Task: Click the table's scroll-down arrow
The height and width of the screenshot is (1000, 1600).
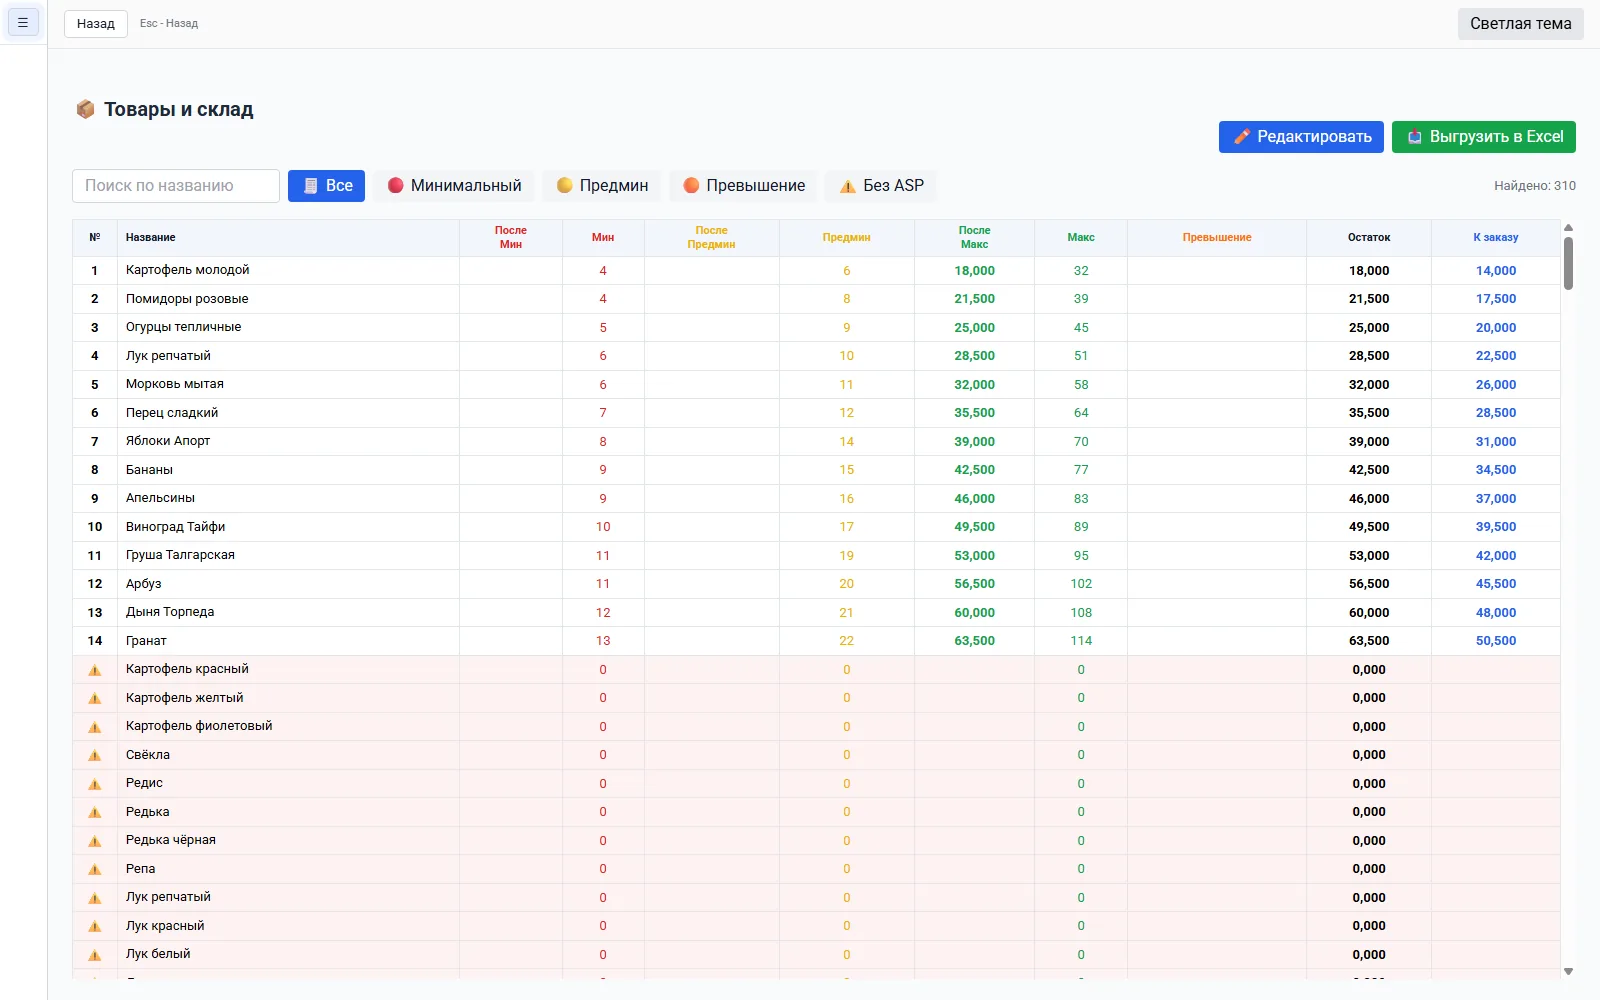Action: tap(1568, 971)
